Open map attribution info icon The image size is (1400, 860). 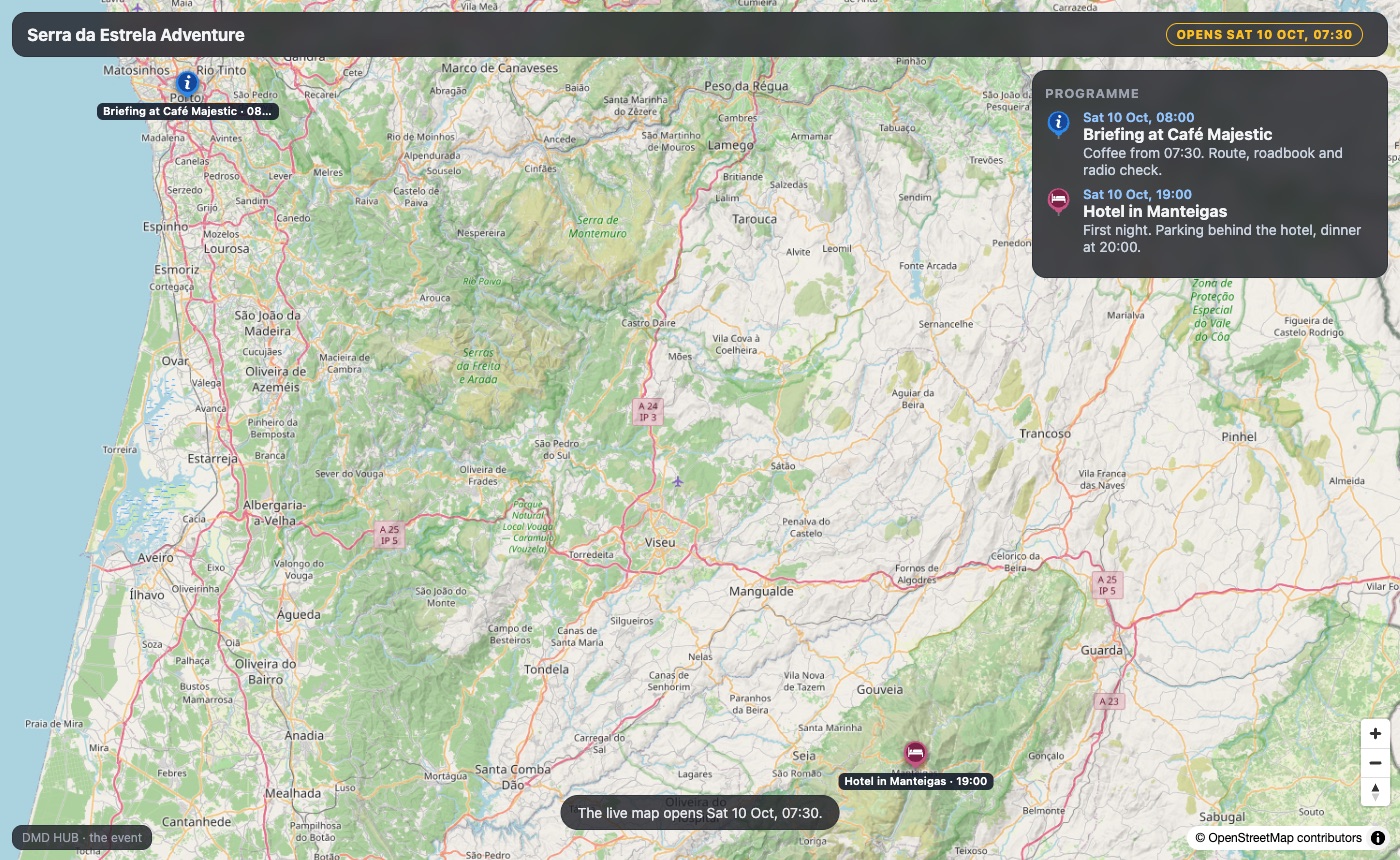tap(1377, 838)
